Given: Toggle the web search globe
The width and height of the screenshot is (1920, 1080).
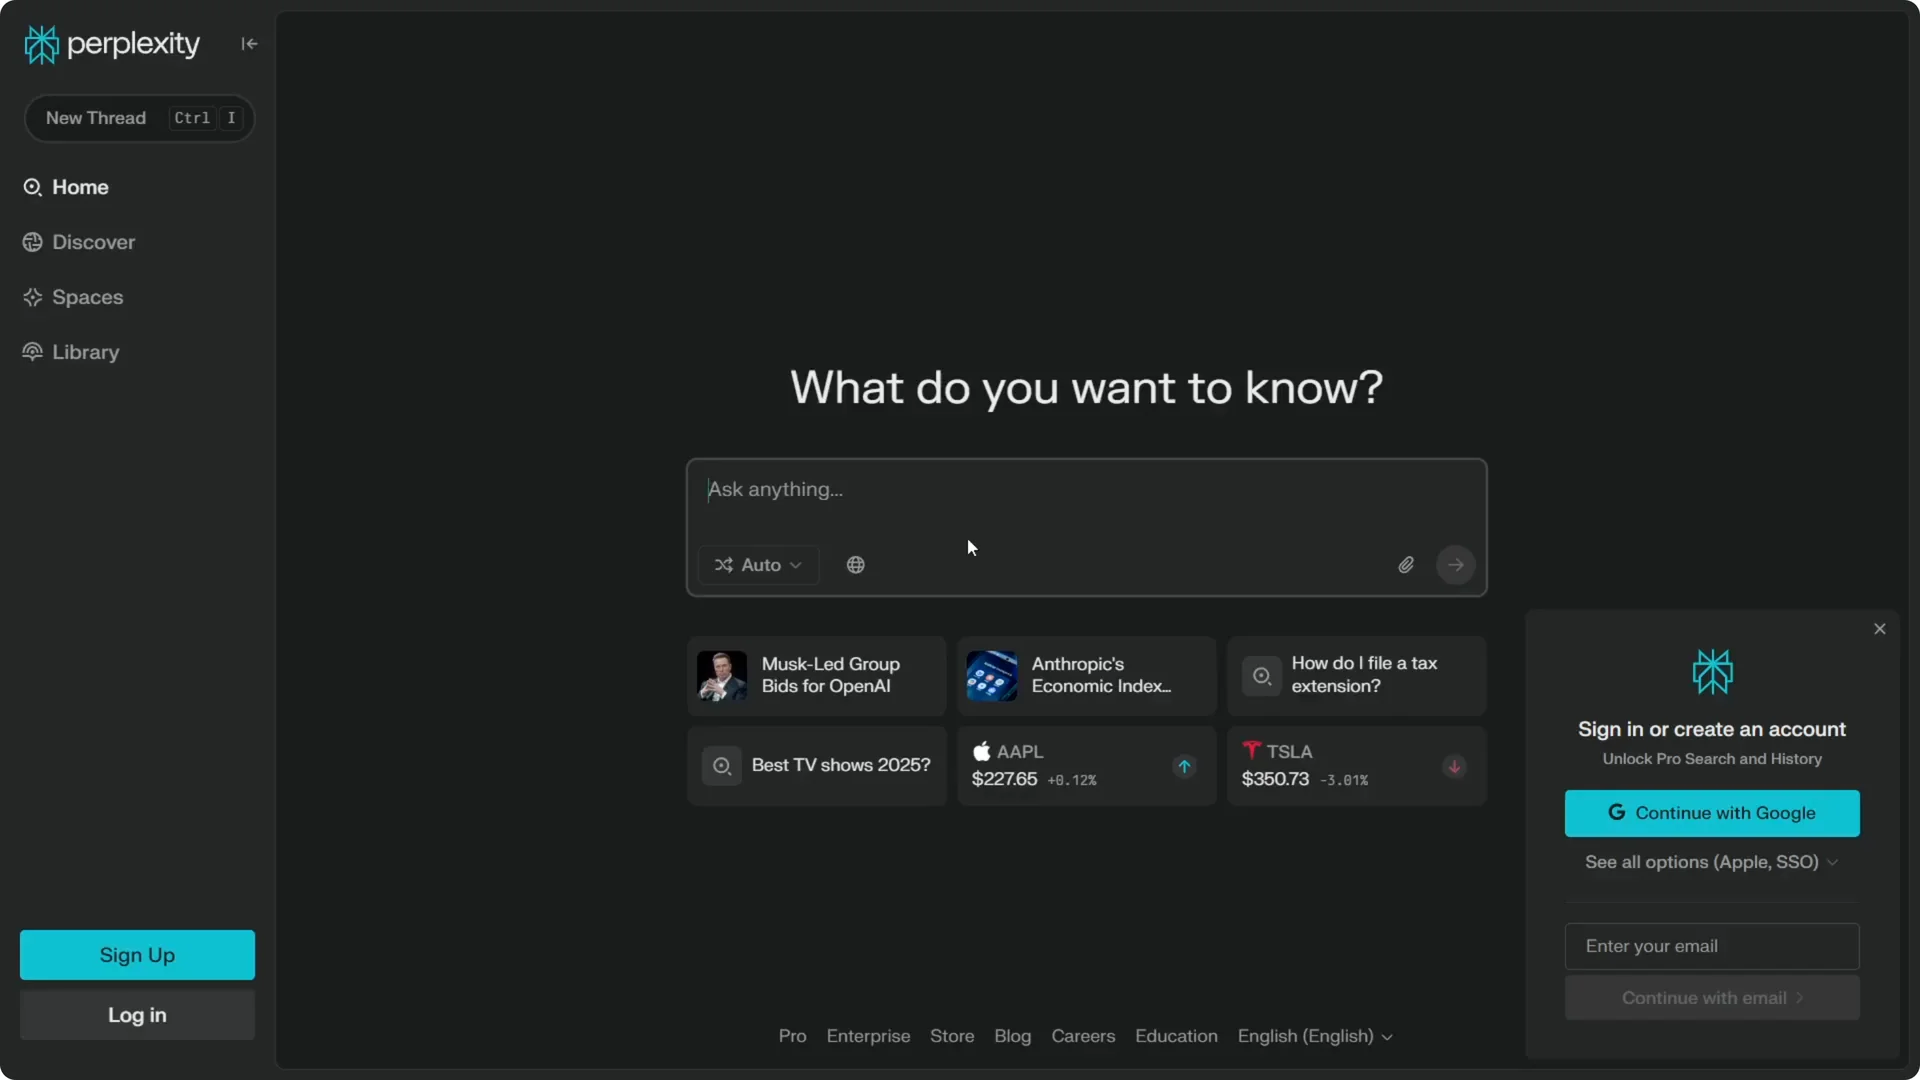Looking at the screenshot, I should point(855,564).
